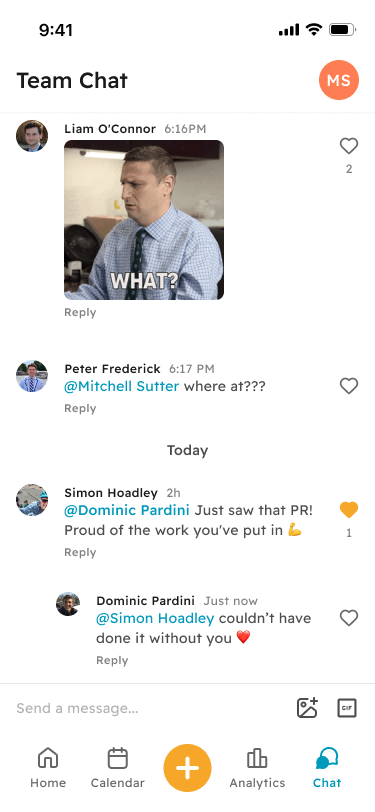Like Peter Frederick's message with heart
This screenshot has width=375, height=812.
(349, 386)
